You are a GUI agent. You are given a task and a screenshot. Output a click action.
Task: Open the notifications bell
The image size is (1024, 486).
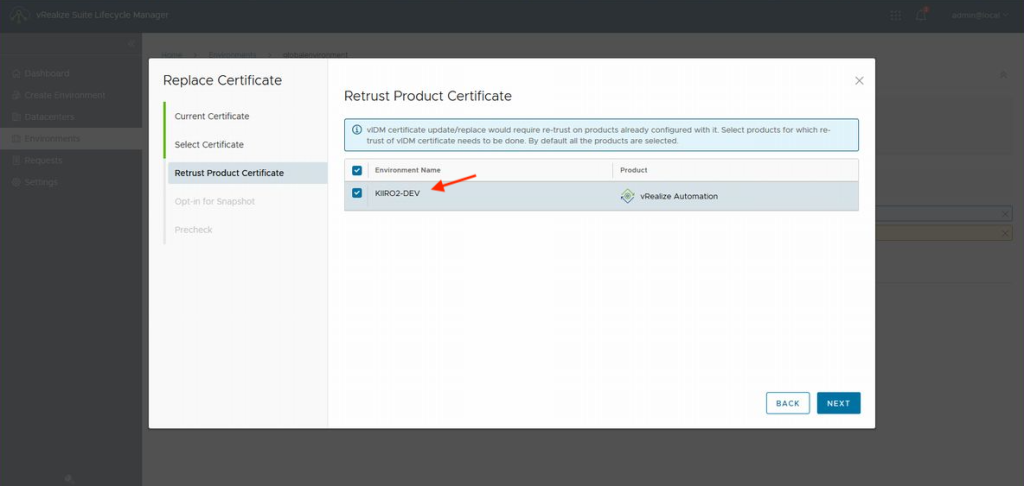[x=921, y=15]
